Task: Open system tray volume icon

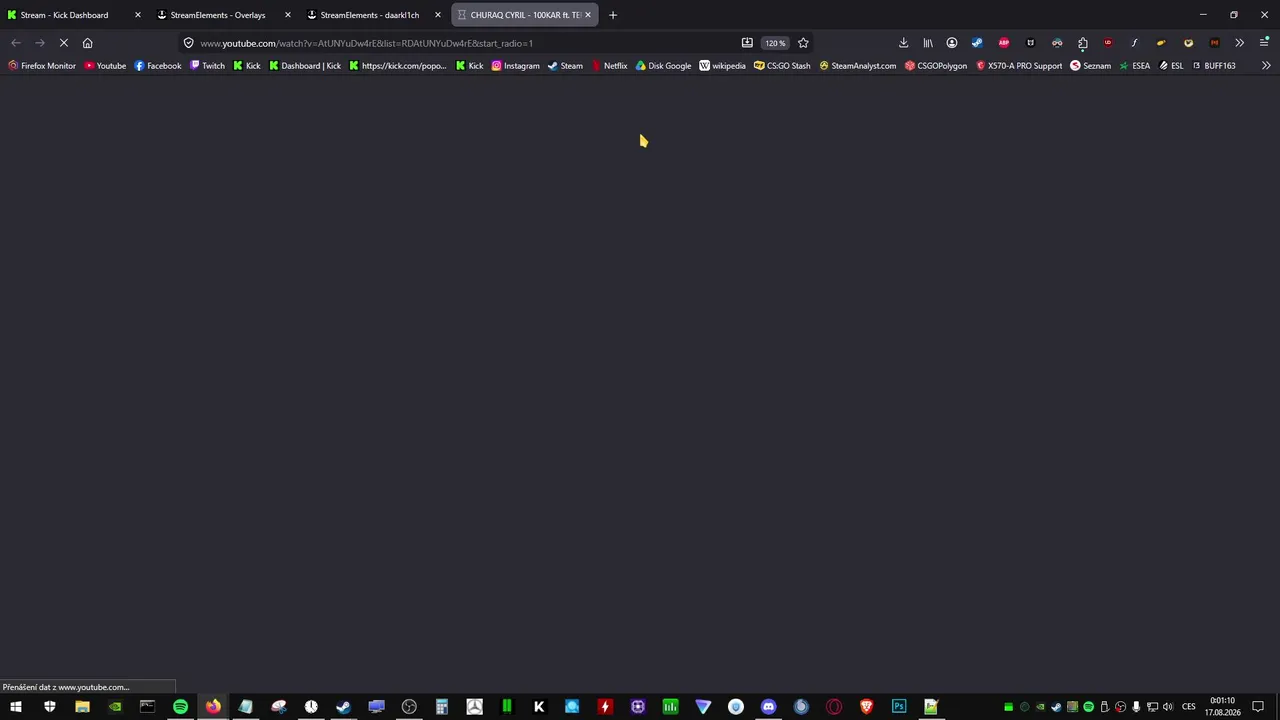Action: [1168, 707]
